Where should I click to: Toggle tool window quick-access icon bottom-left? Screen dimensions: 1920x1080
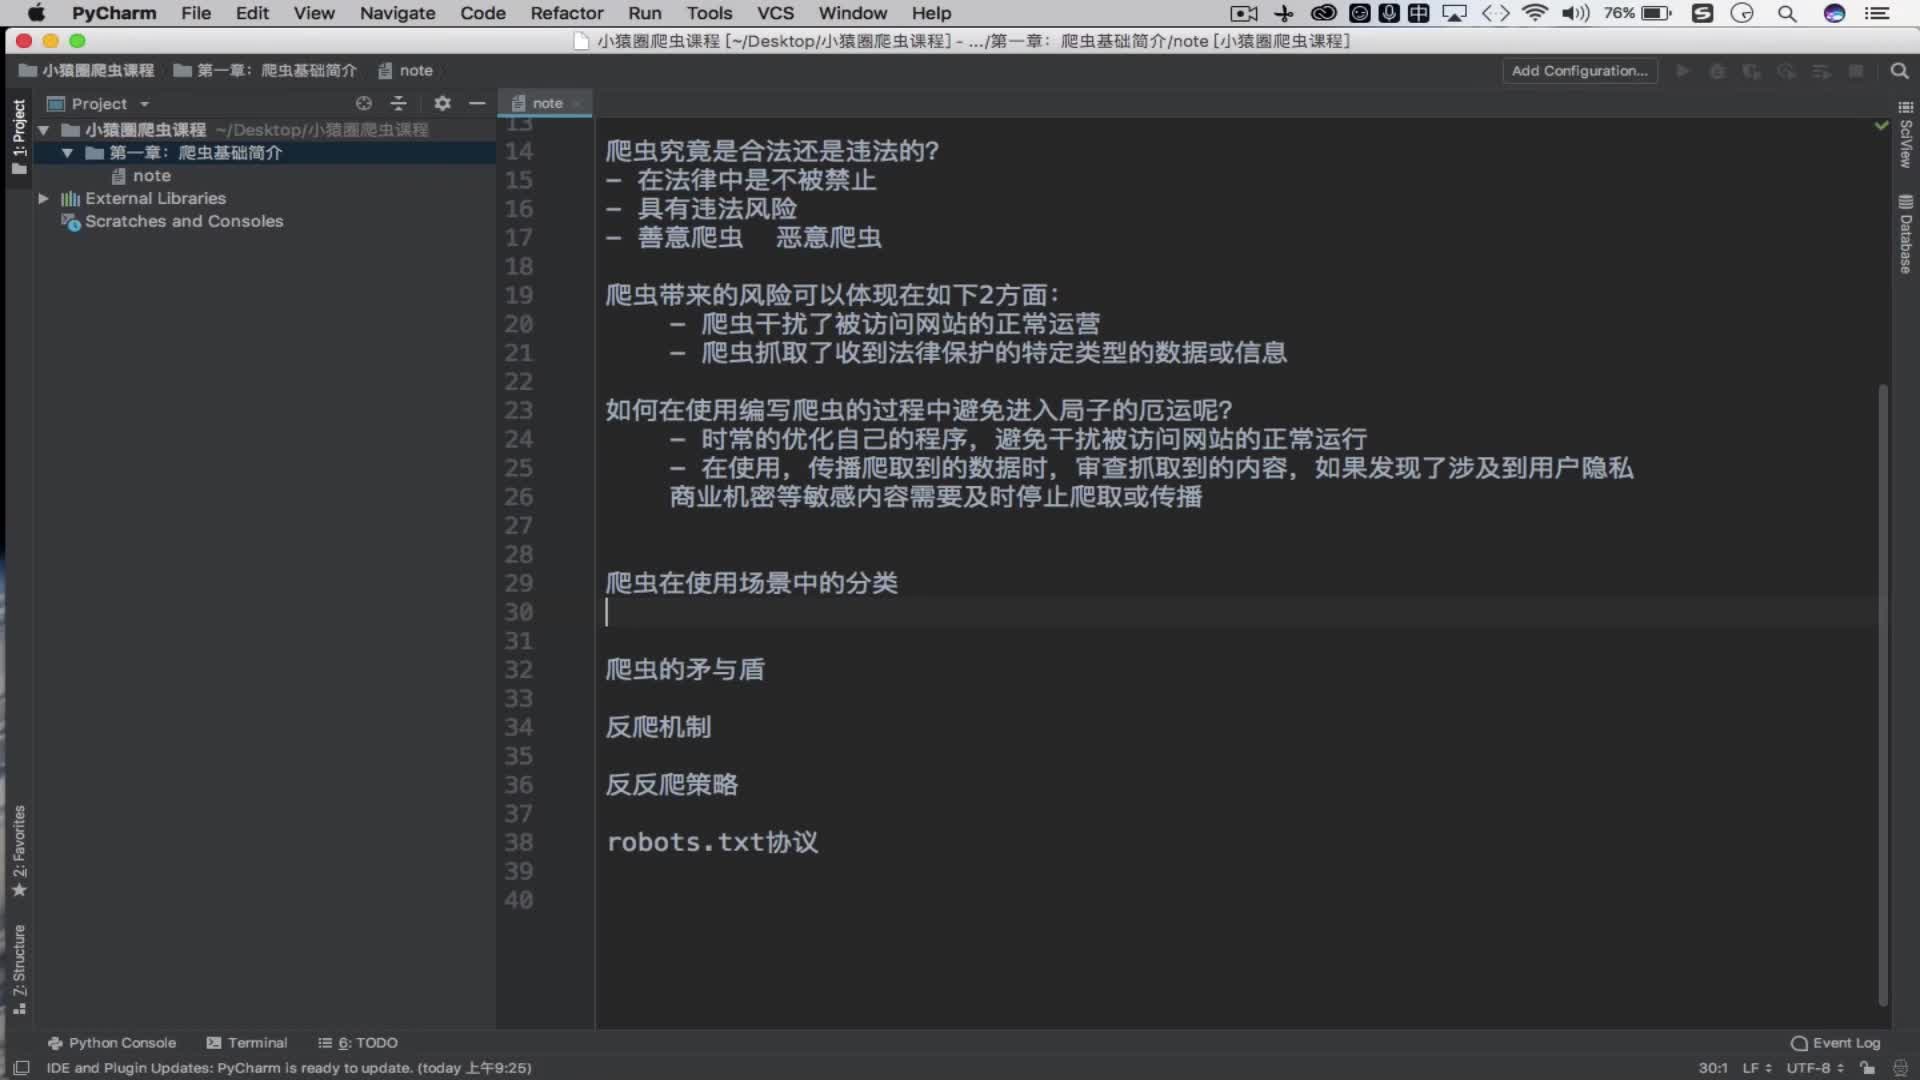[21, 1068]
